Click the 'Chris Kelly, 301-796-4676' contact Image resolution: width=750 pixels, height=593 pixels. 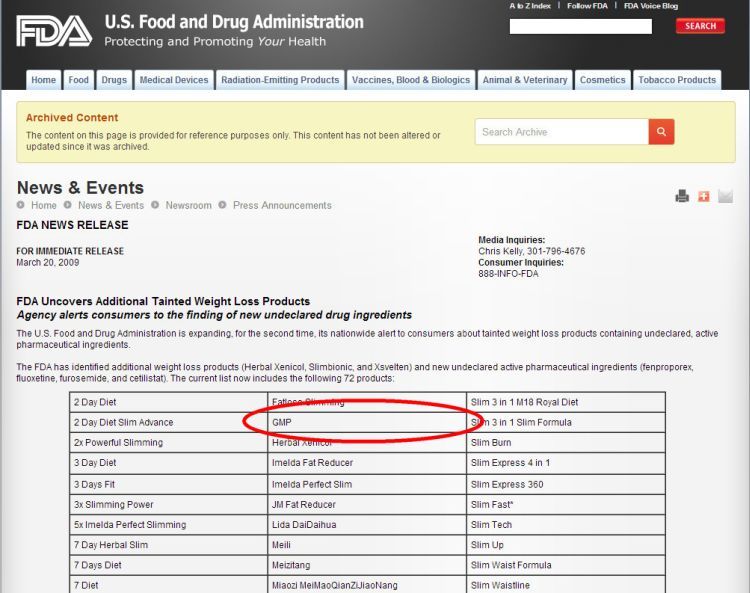pos(531,251)
